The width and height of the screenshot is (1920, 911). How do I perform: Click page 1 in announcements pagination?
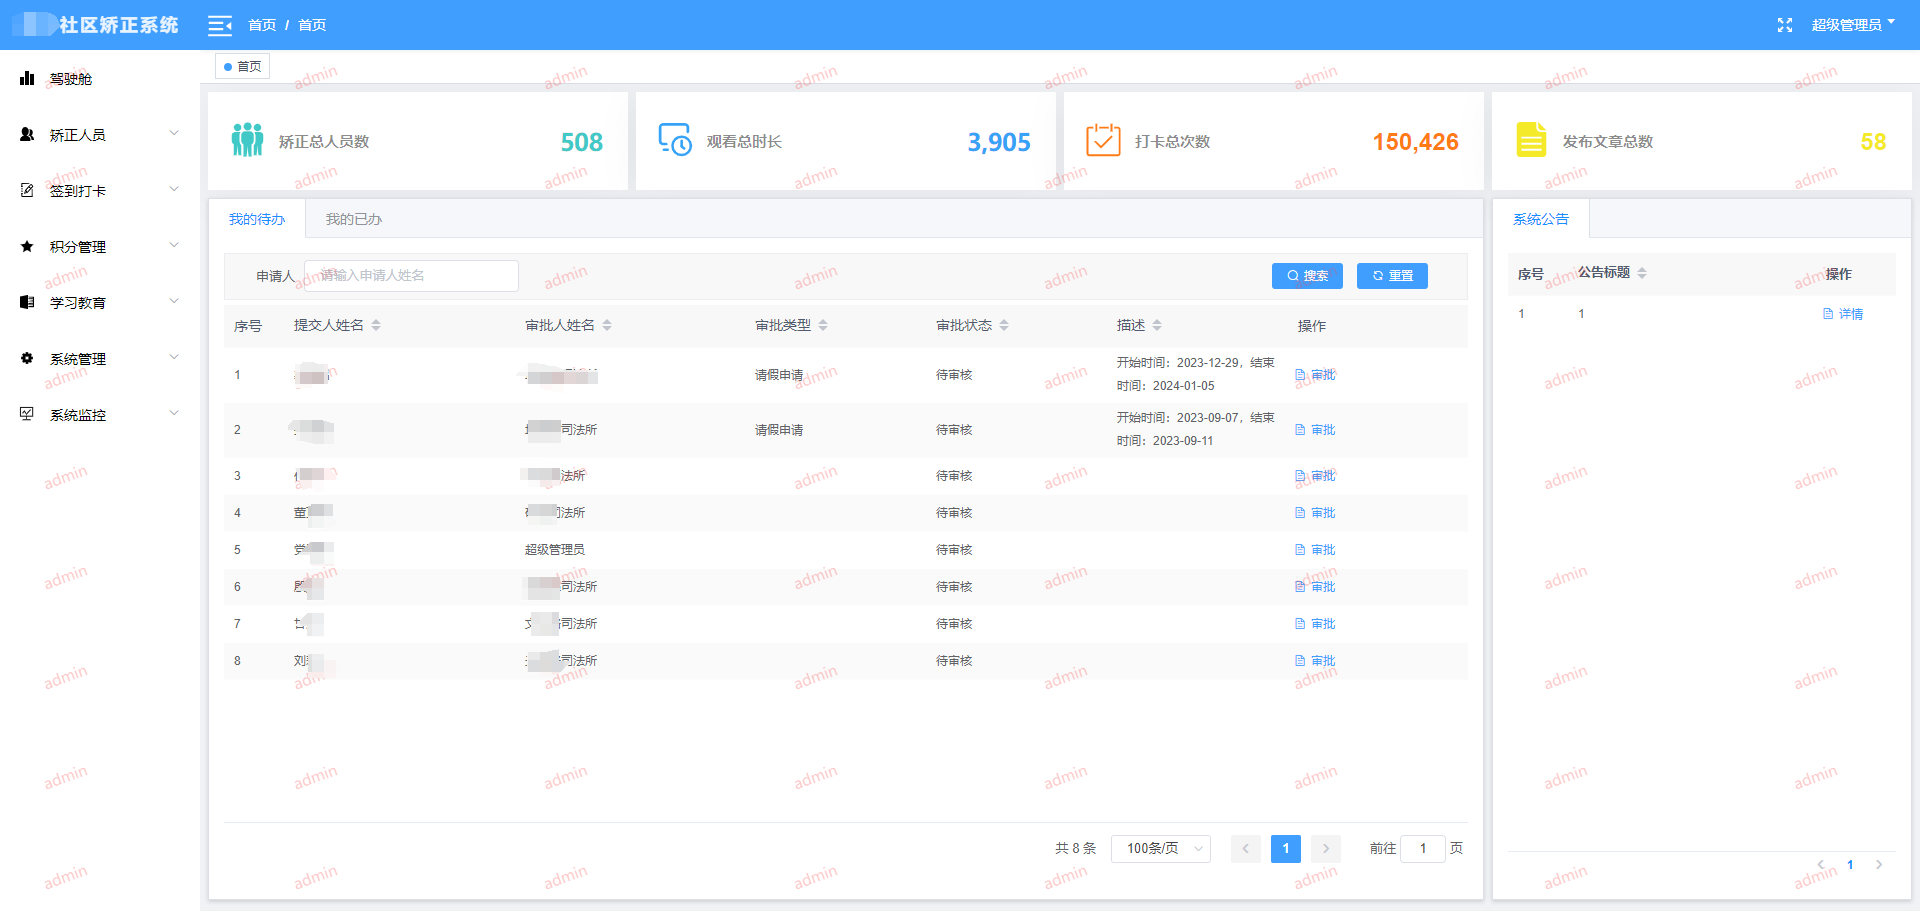point(1850,865)
